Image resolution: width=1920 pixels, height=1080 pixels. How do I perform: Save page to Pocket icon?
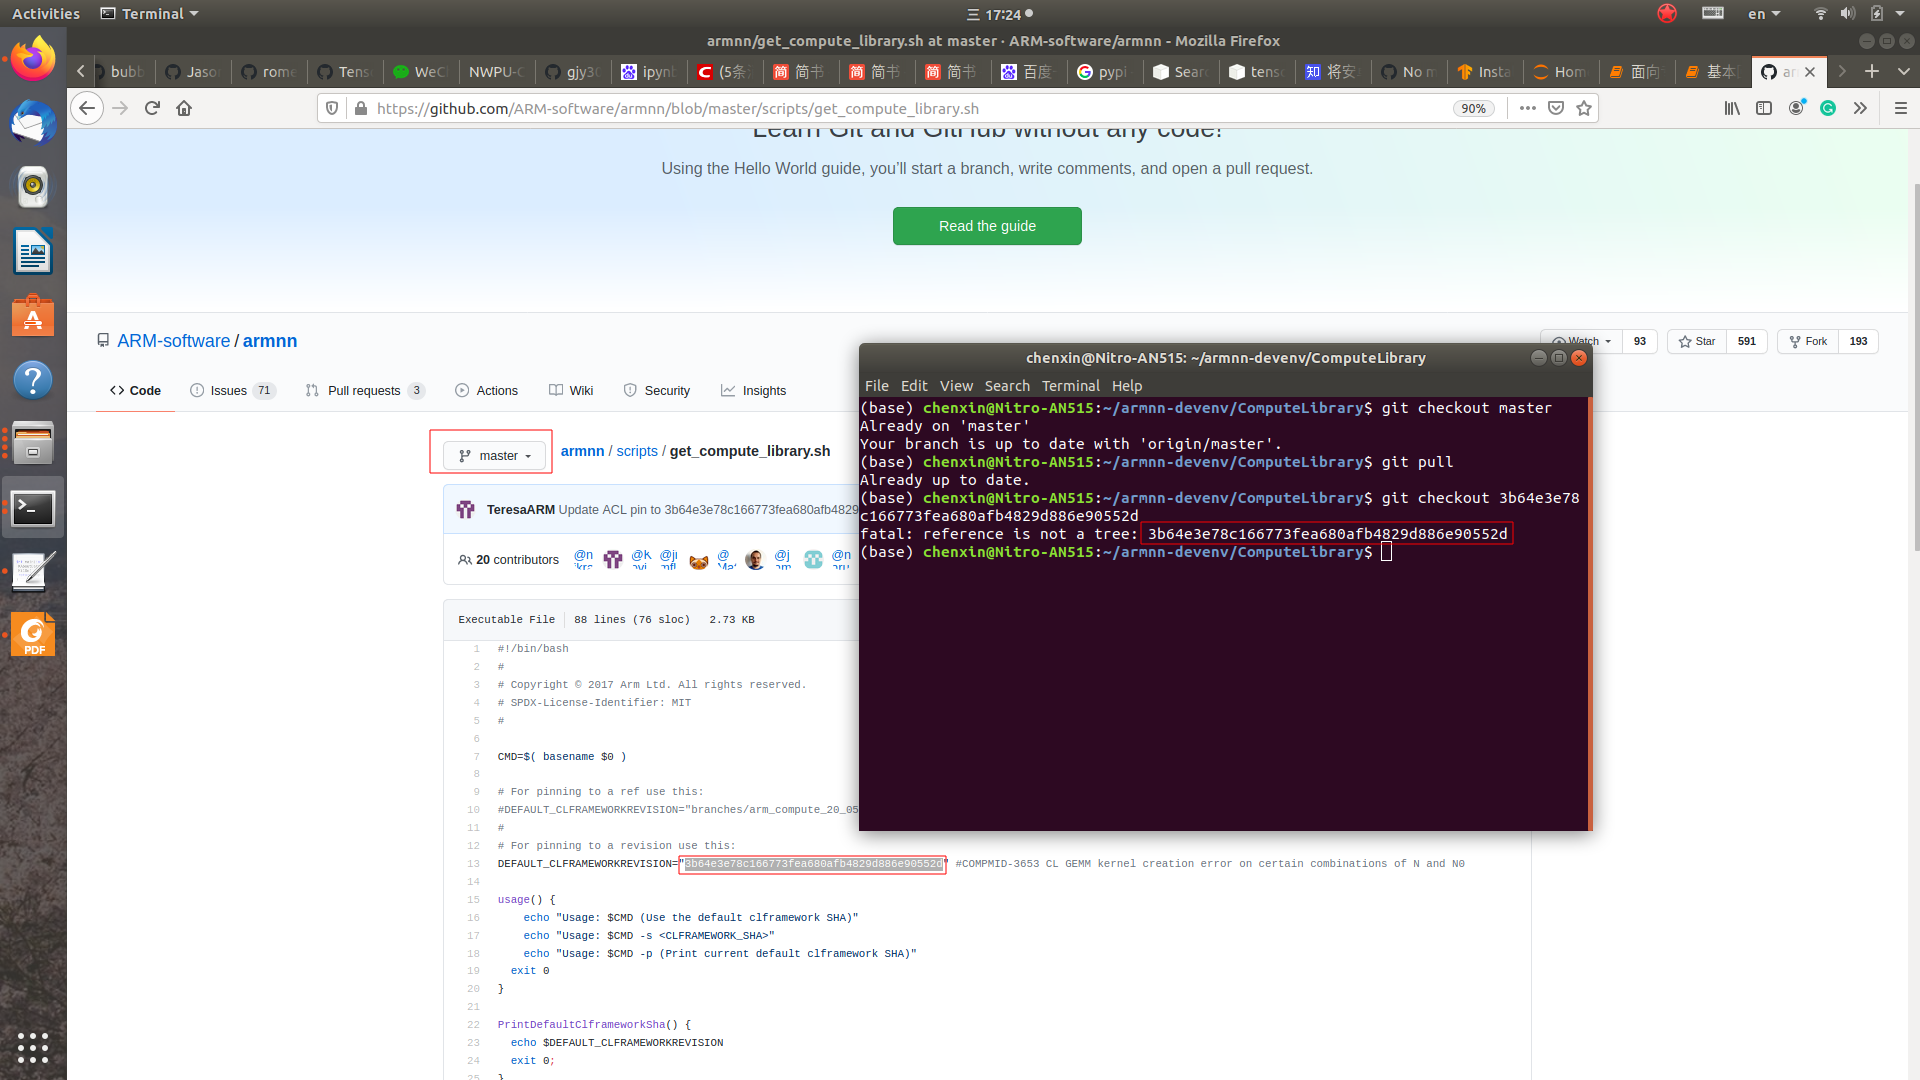[x=1556, y=108]
